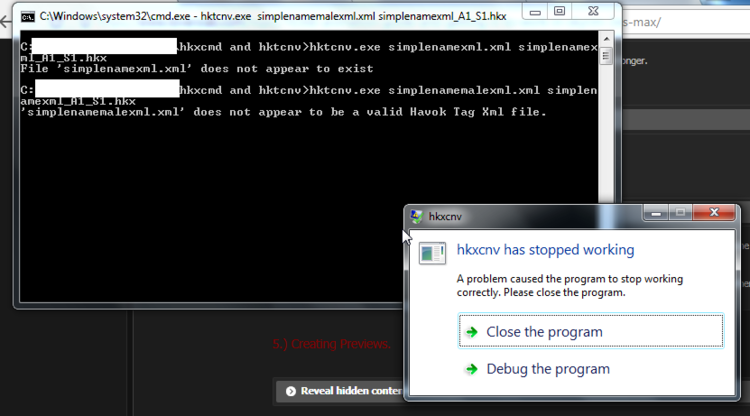
Task: Click the 'valid Havok Tag Xml file' error line
Action: tap(283, 112)
